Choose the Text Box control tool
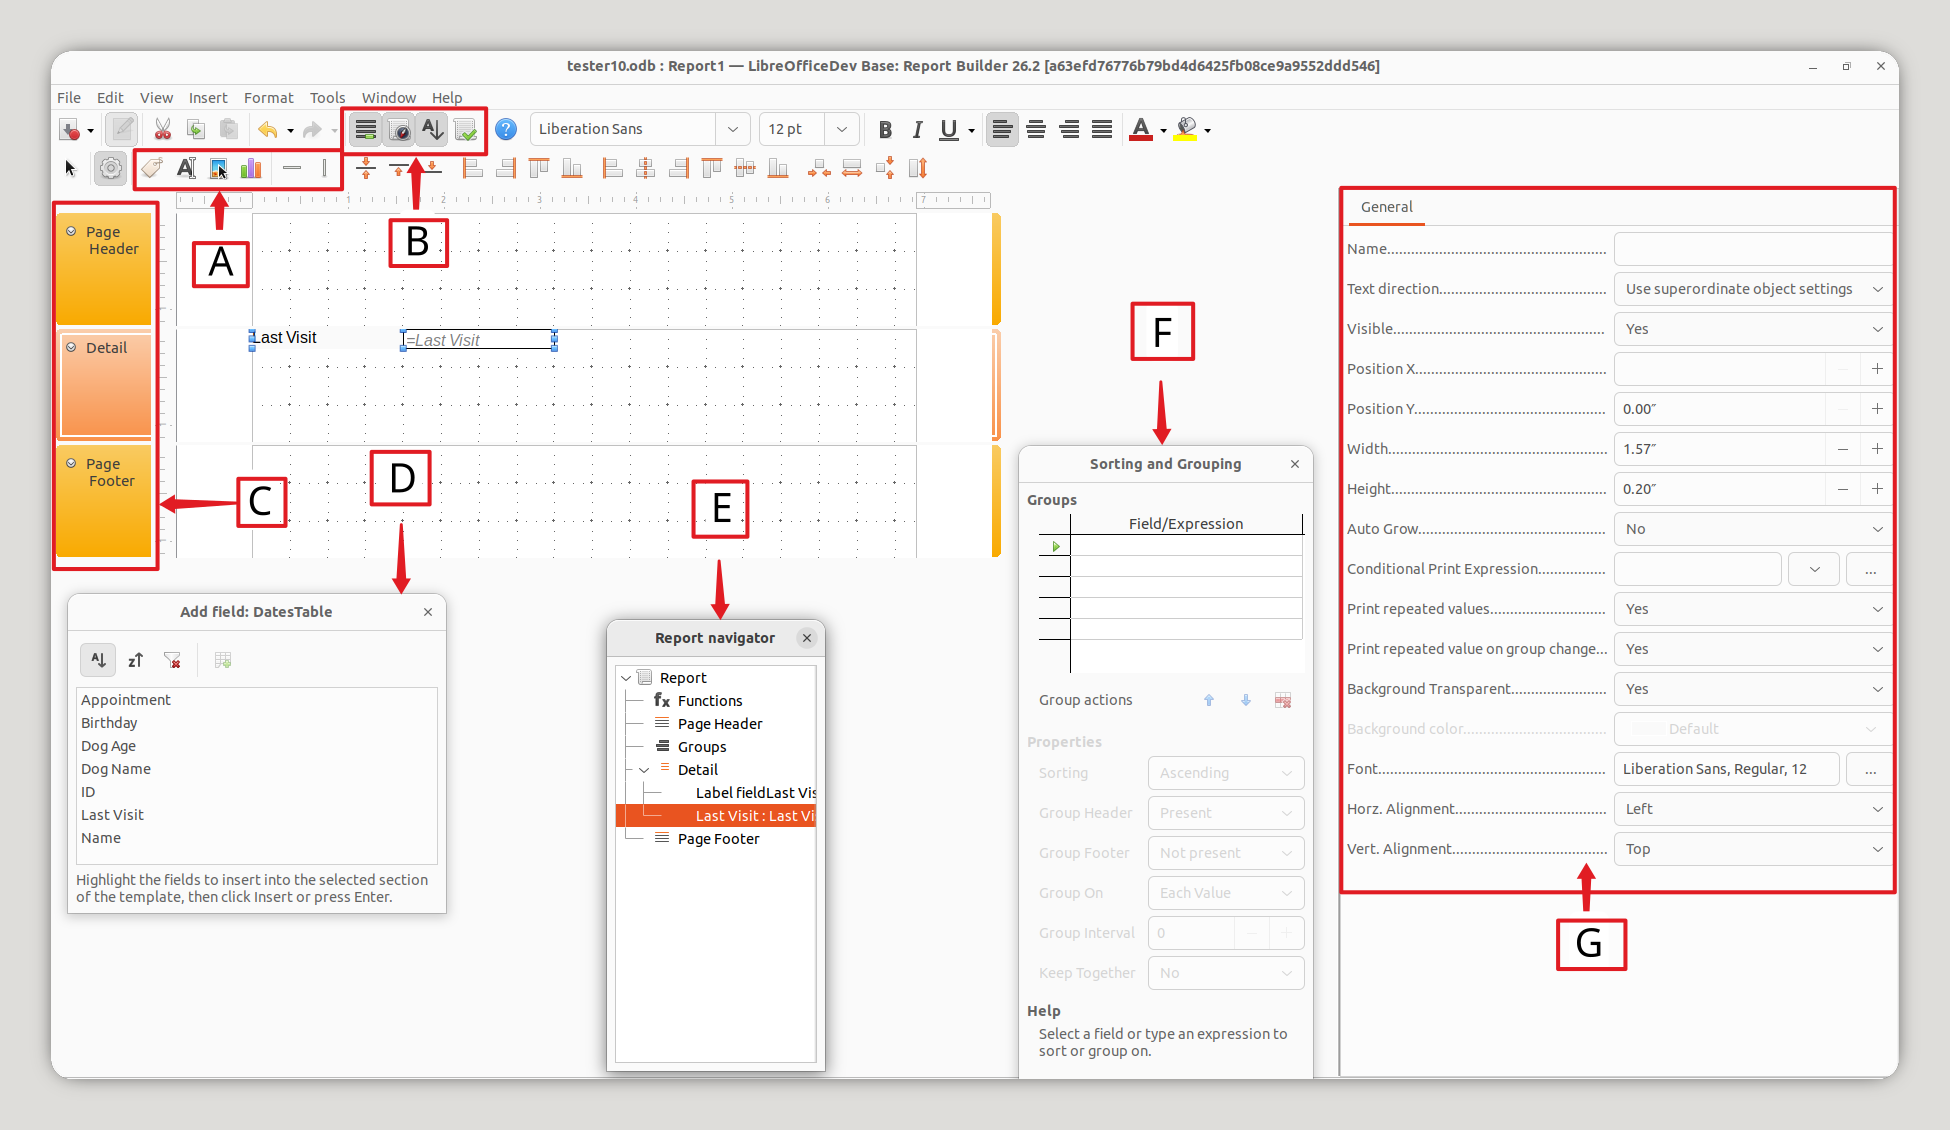This screenshot has width=1950, height=1130. (186, 168)
